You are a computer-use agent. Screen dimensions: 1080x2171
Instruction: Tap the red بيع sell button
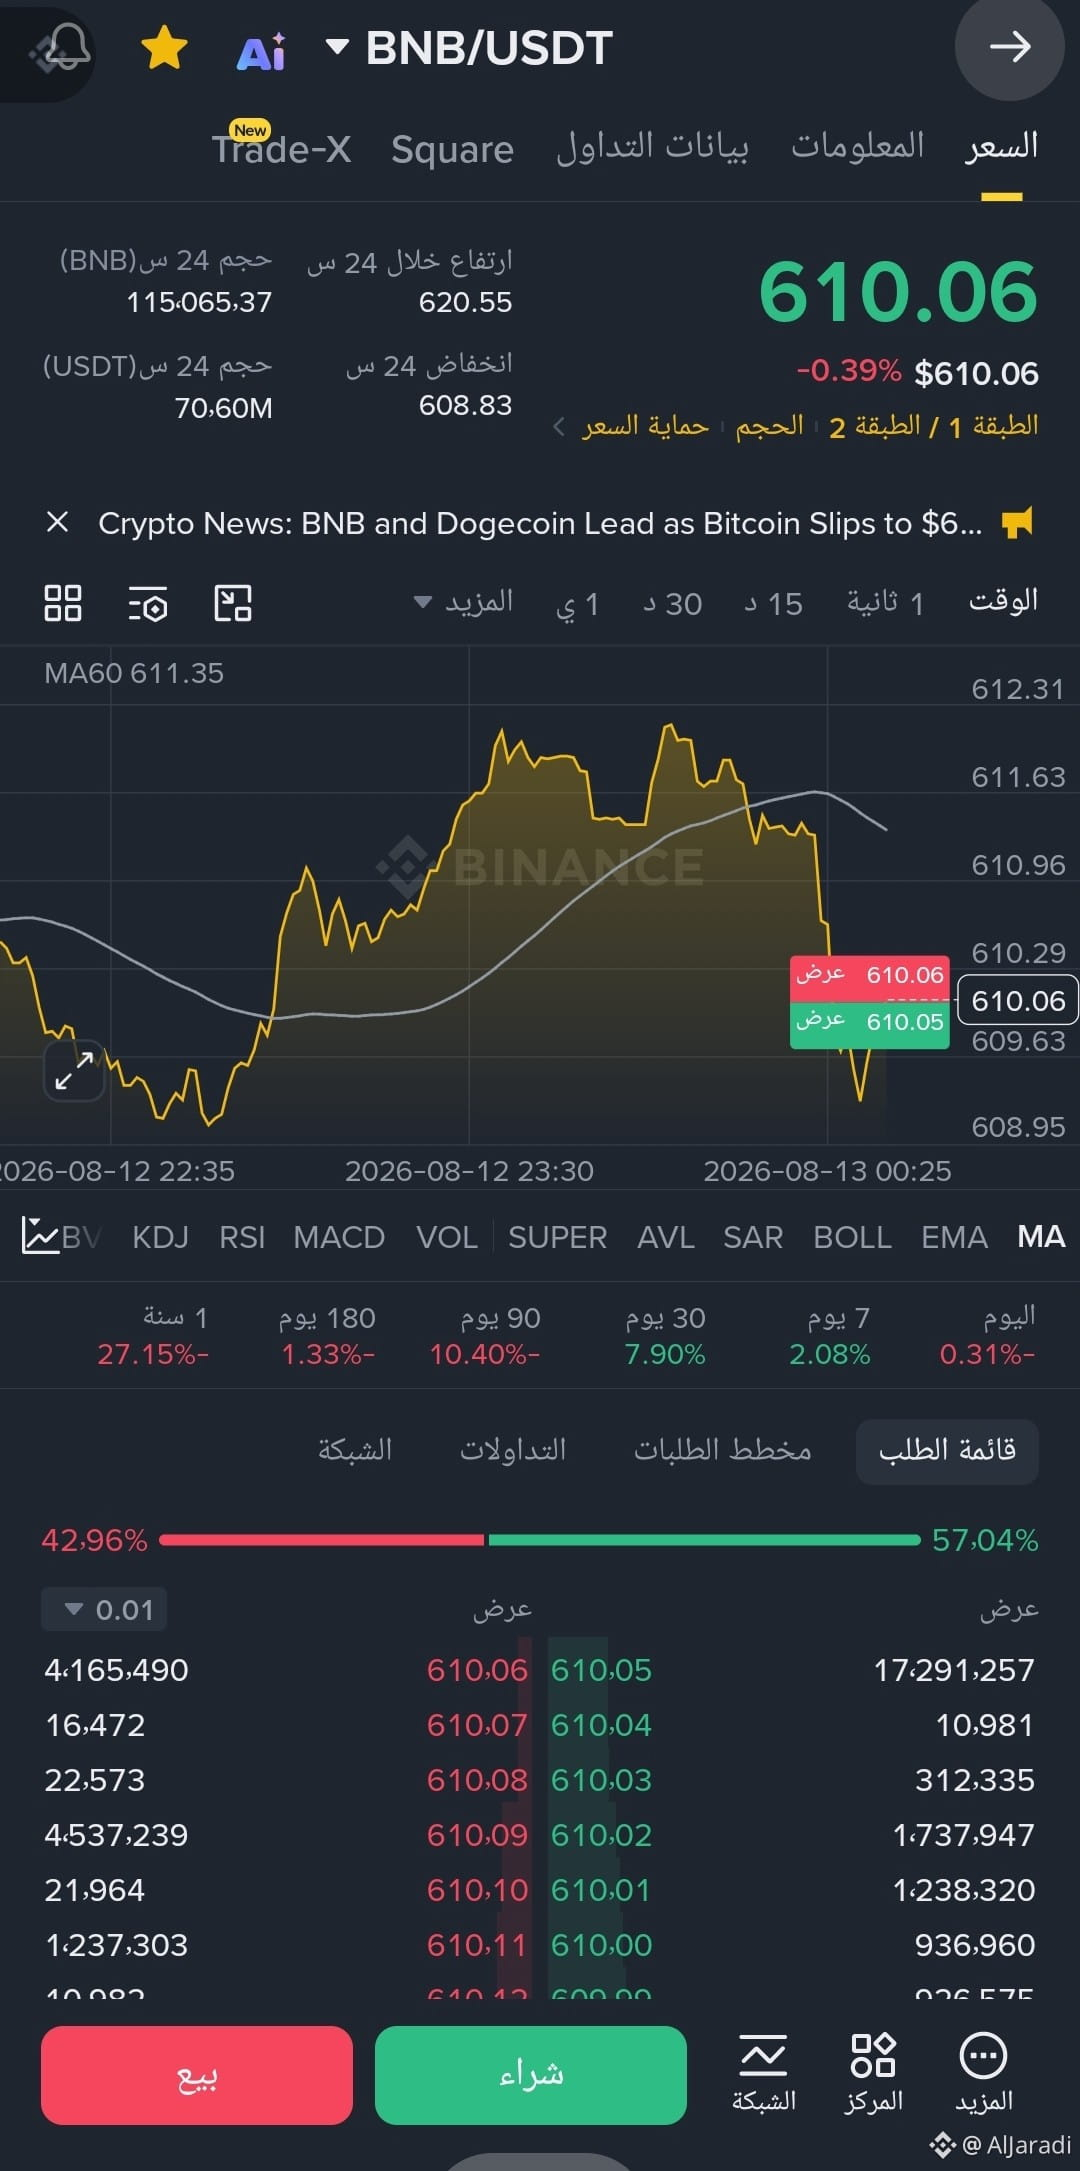tap(197, 2075)
